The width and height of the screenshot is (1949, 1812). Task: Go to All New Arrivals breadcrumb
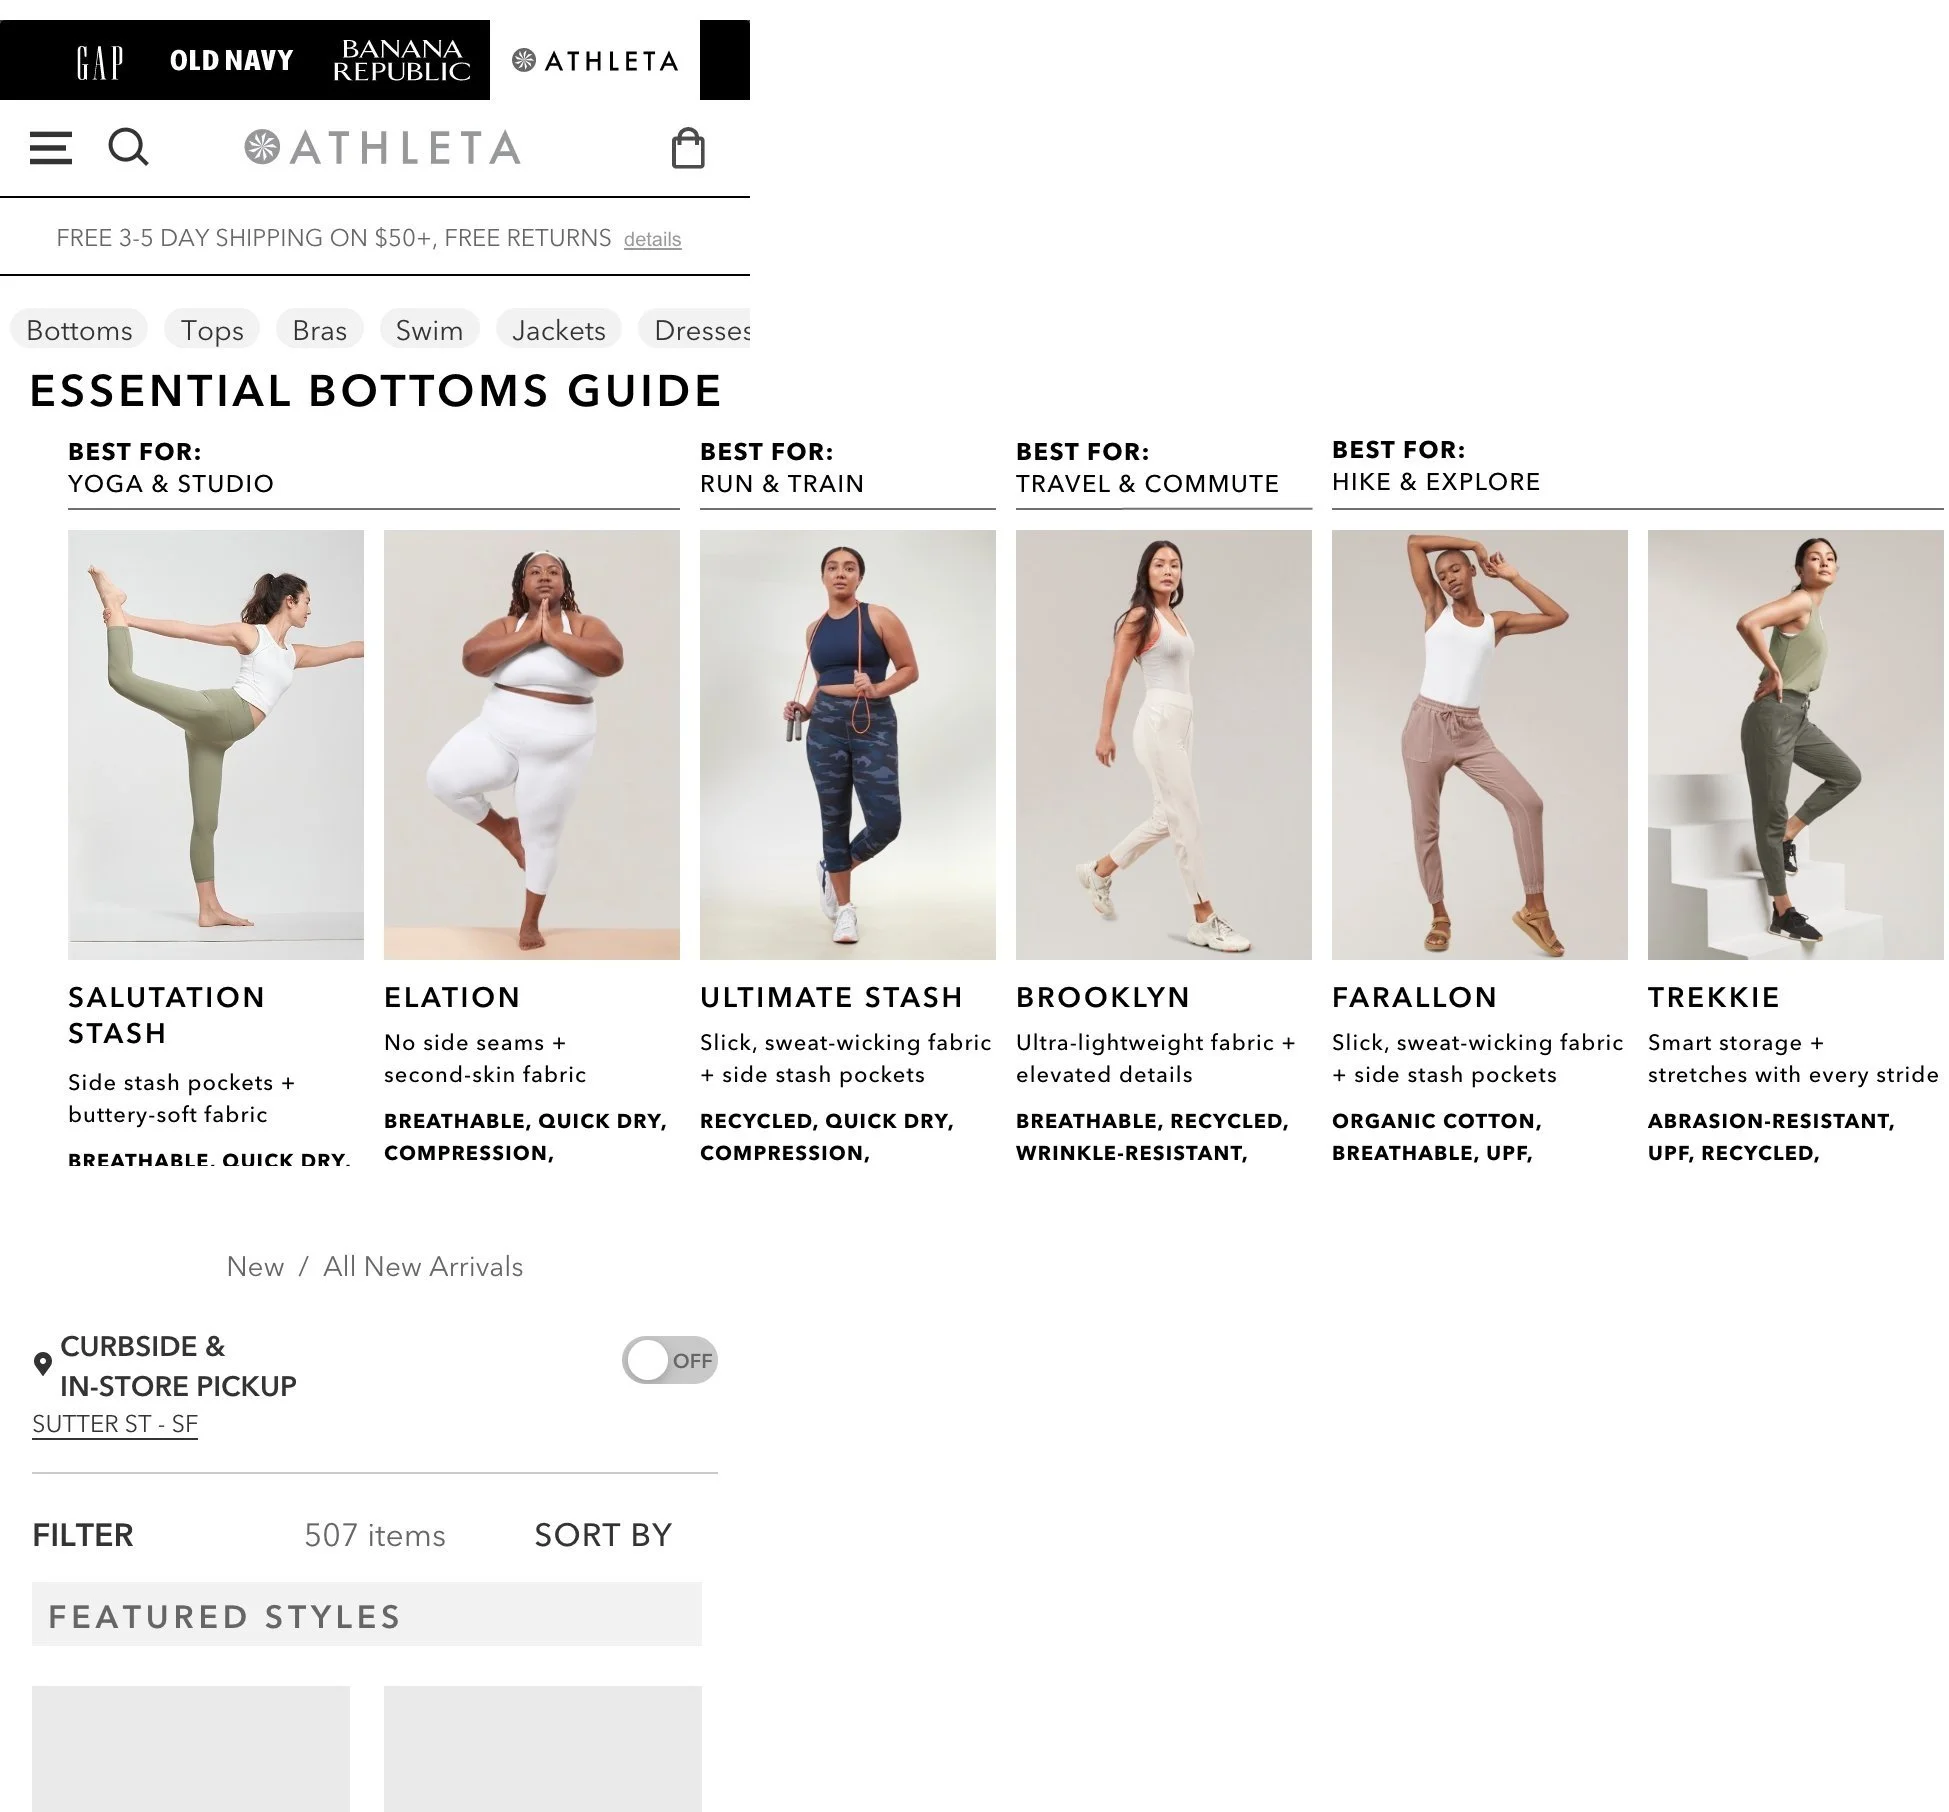pyautogui.click(x=423, y=1267)
